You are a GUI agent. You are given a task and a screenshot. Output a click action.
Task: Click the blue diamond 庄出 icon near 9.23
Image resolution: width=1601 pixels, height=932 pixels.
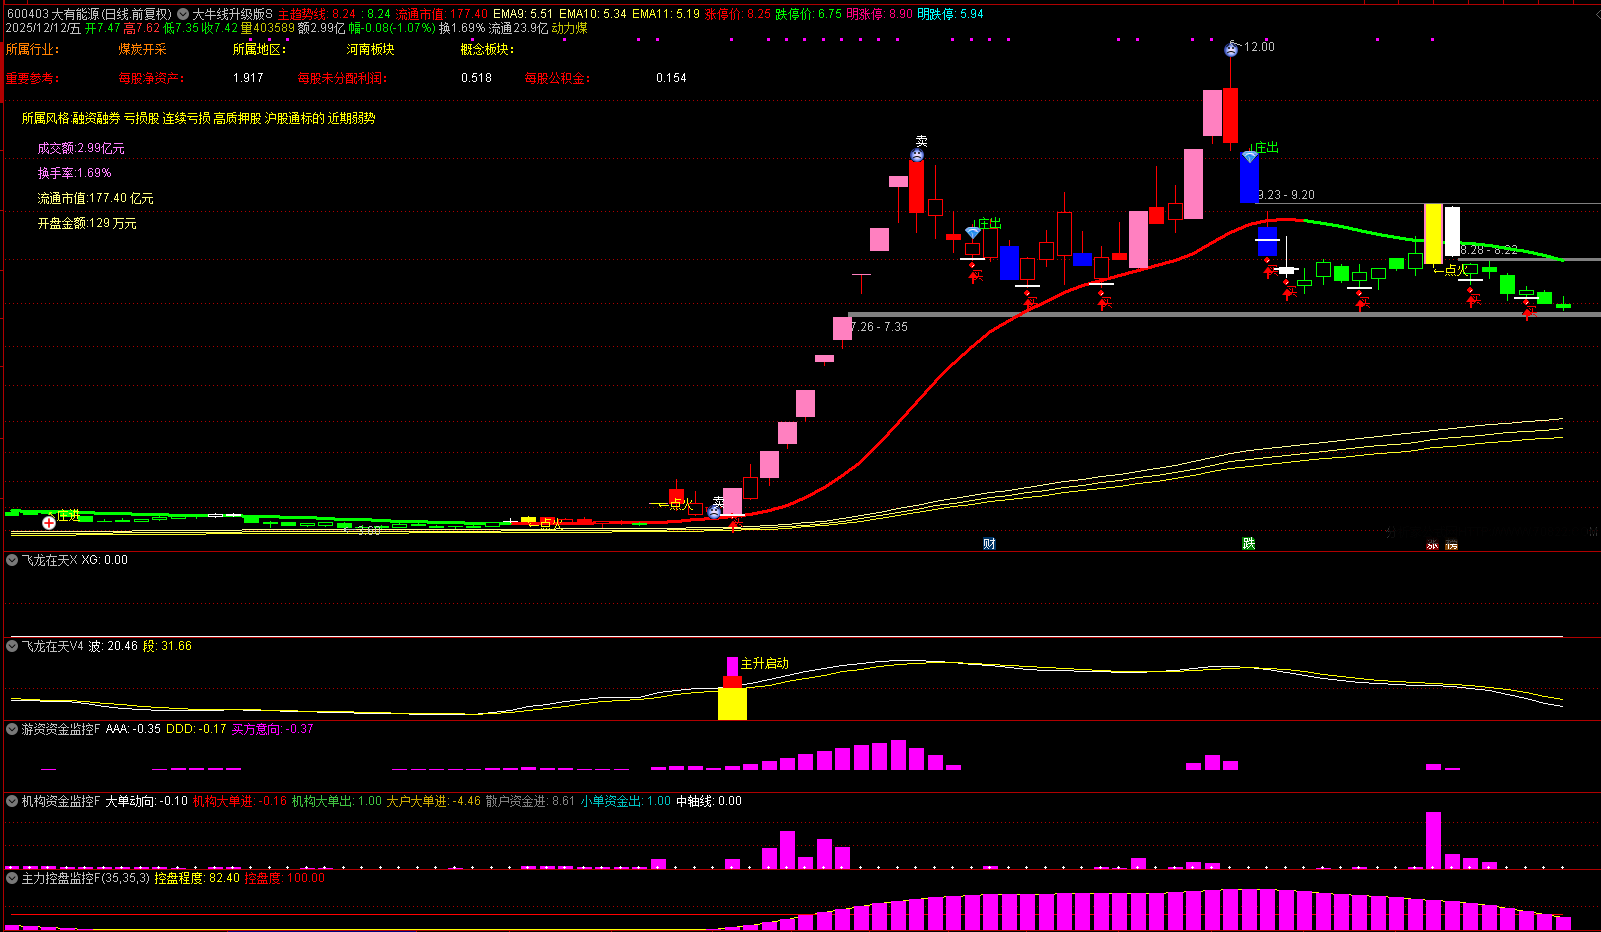pyautogui.click(x=1250, y=157)
